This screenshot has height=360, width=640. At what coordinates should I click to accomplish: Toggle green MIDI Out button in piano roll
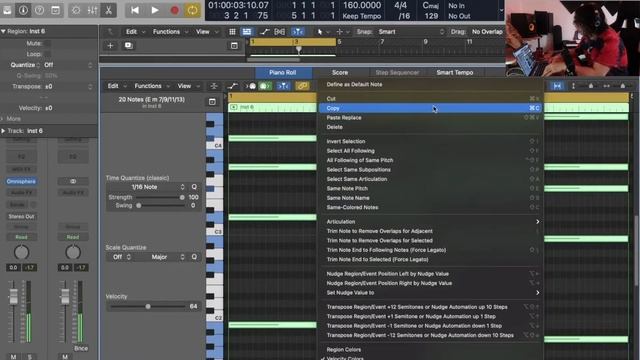(x=265, y=86)
